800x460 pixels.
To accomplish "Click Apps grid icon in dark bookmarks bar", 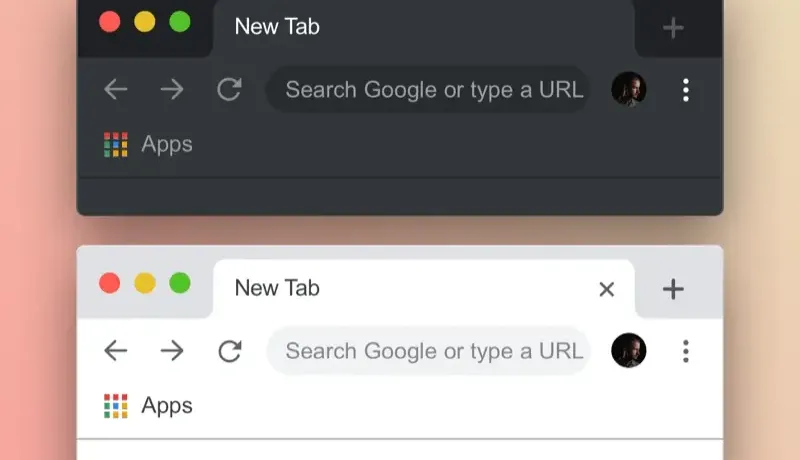I will 116,145.
